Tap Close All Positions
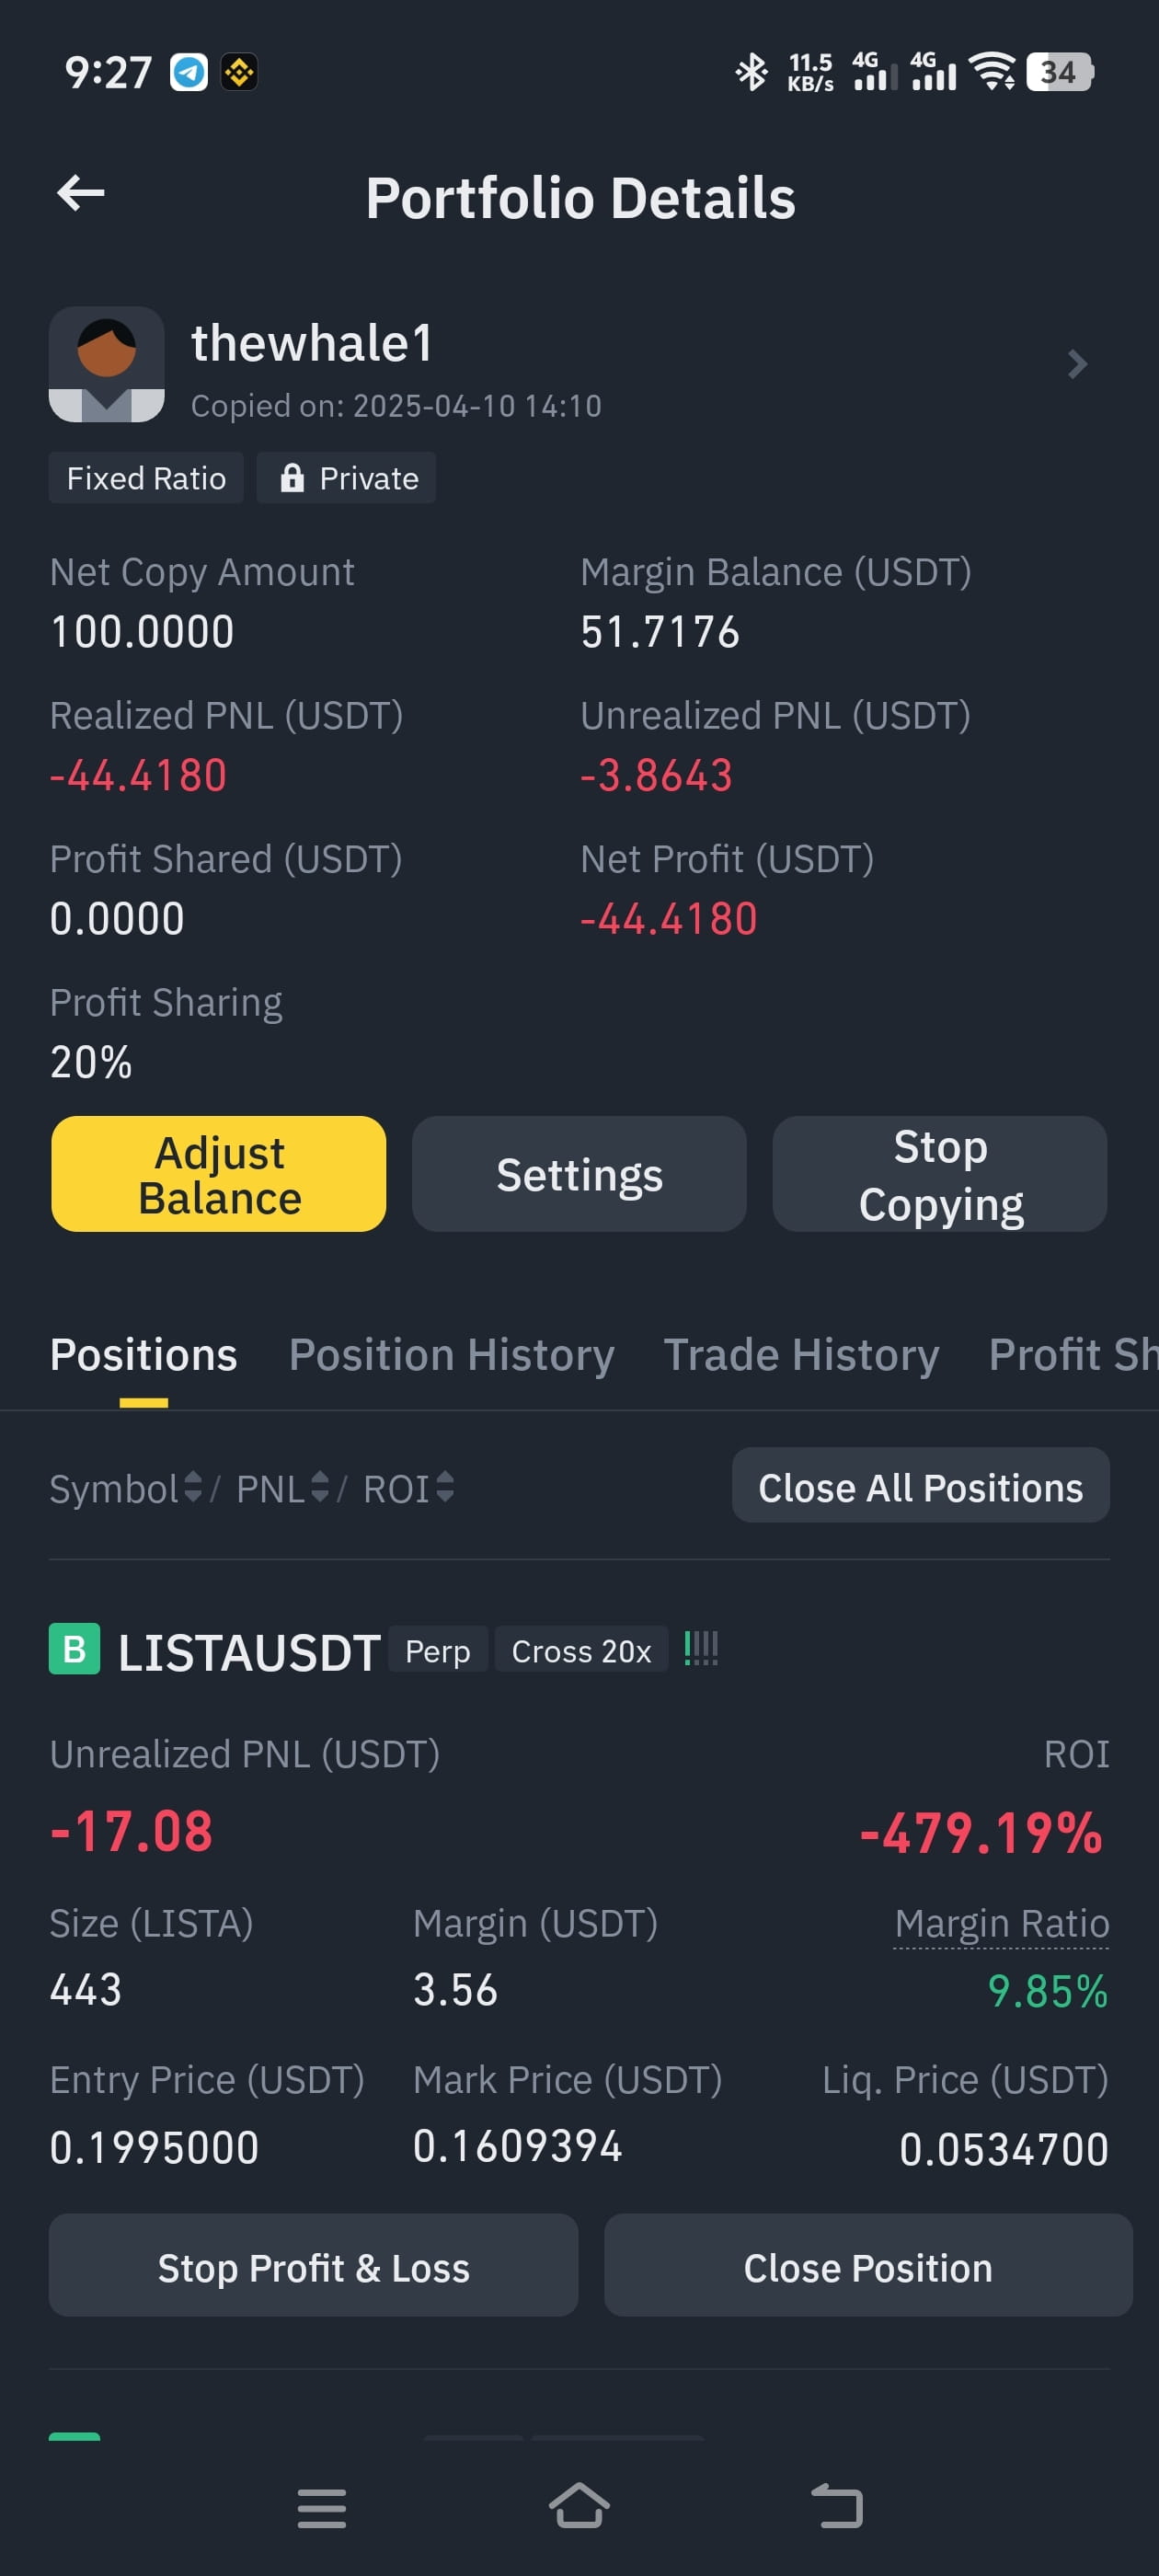This screenshot has height=2576, width=1159. click(x=920, y=1486)
